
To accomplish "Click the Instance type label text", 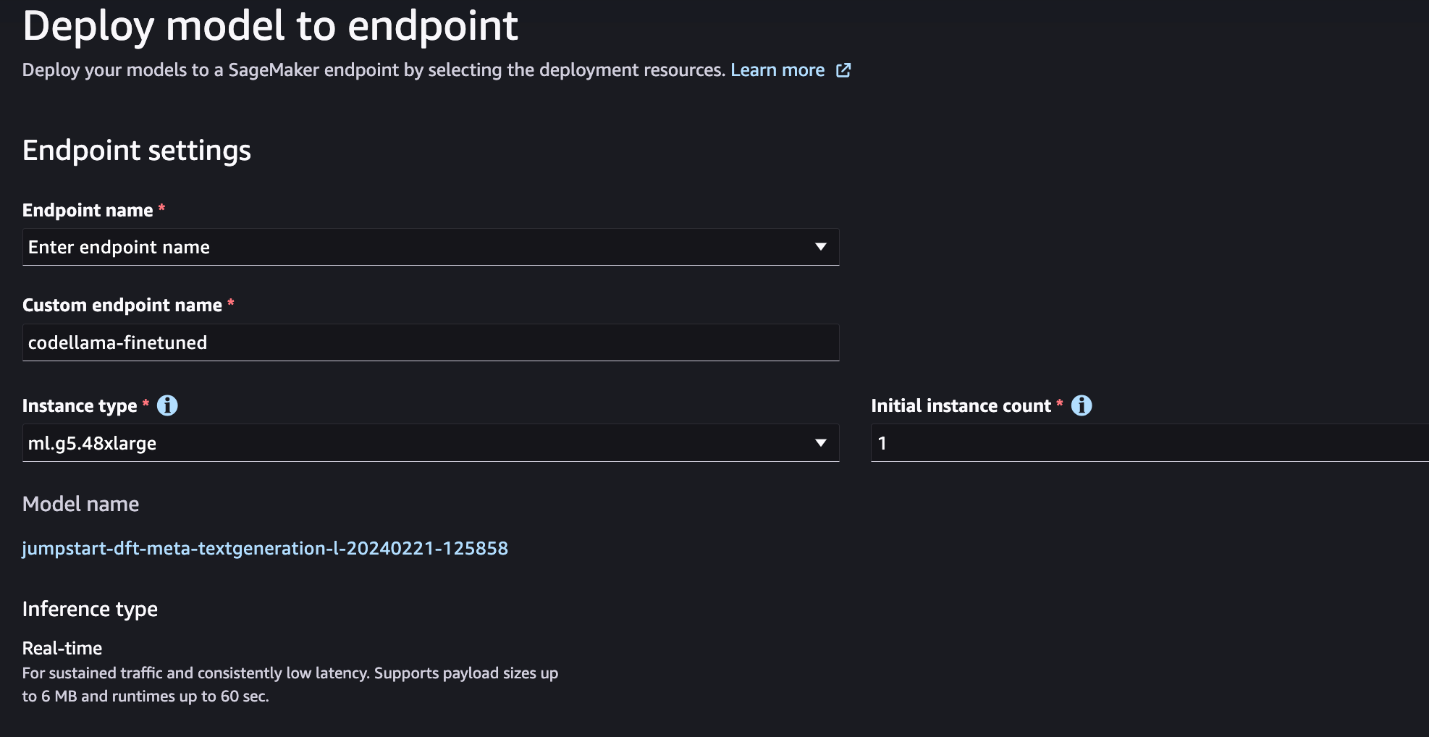I will [x=79, y=406].
